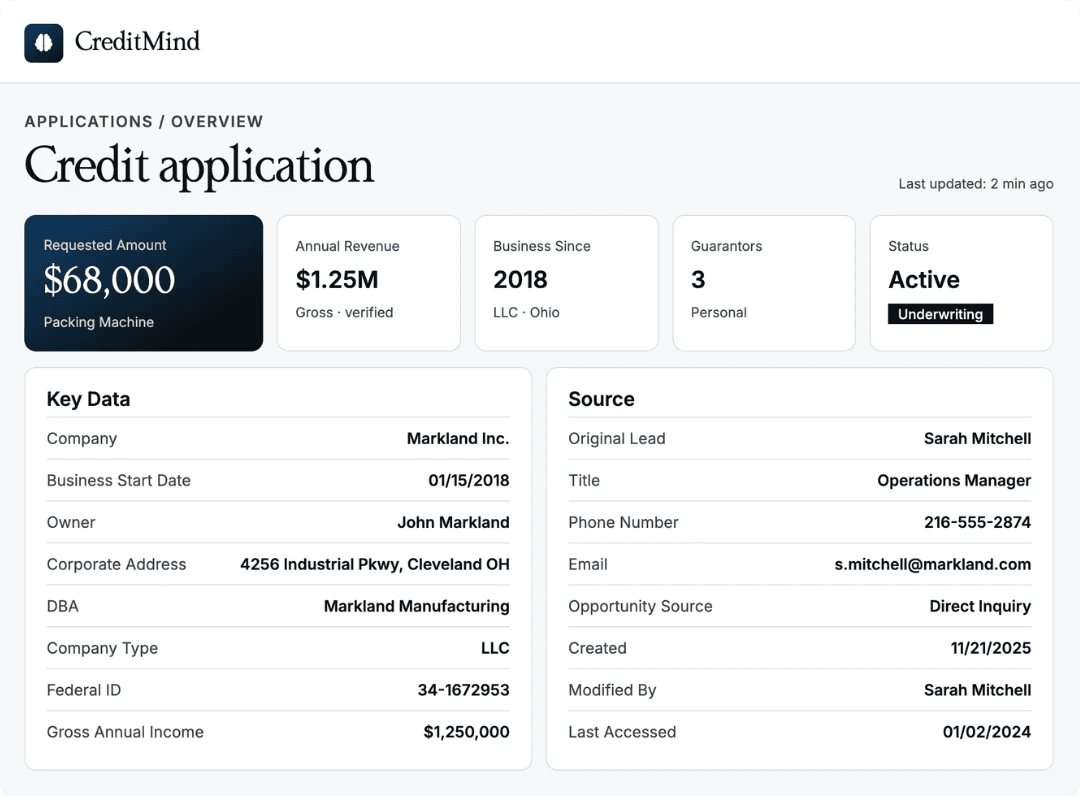Click the Personal guarantors caption

coord(718,312)
